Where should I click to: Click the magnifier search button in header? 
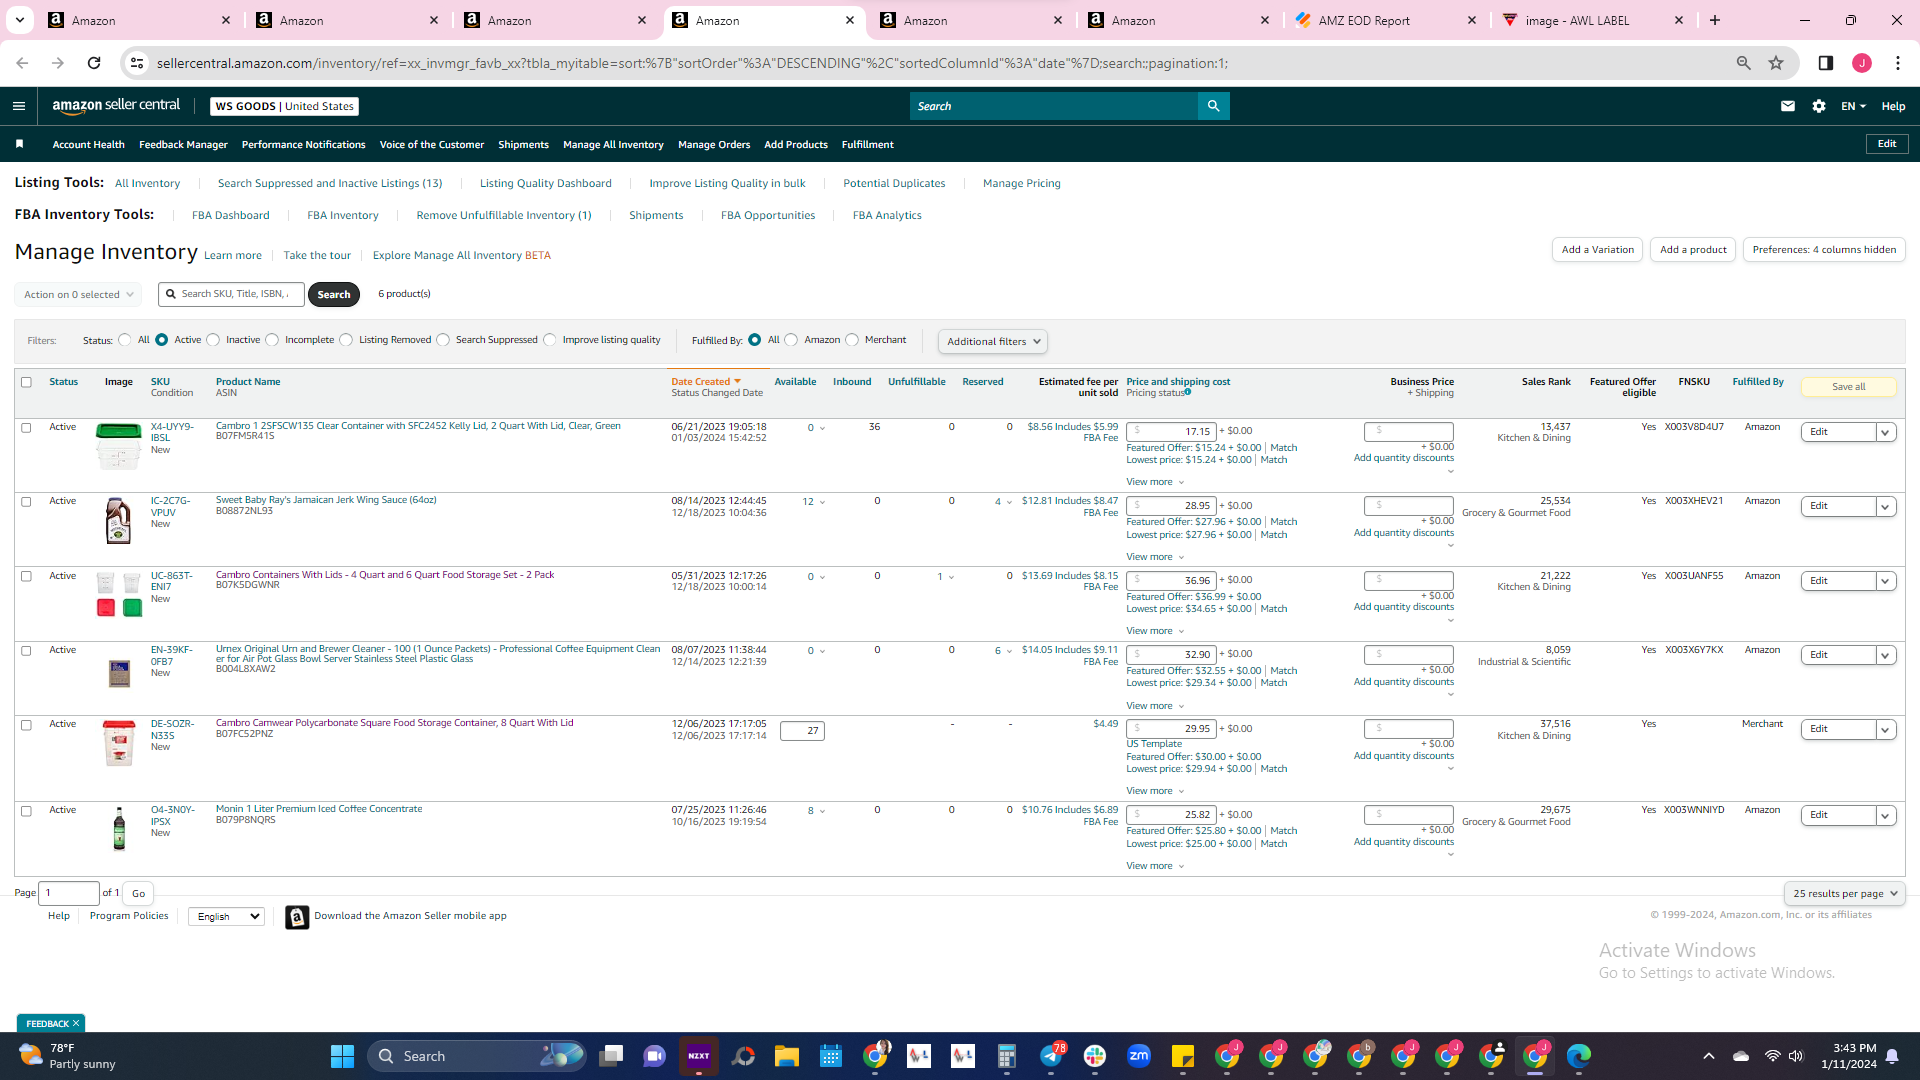[x=1213, y=106]
